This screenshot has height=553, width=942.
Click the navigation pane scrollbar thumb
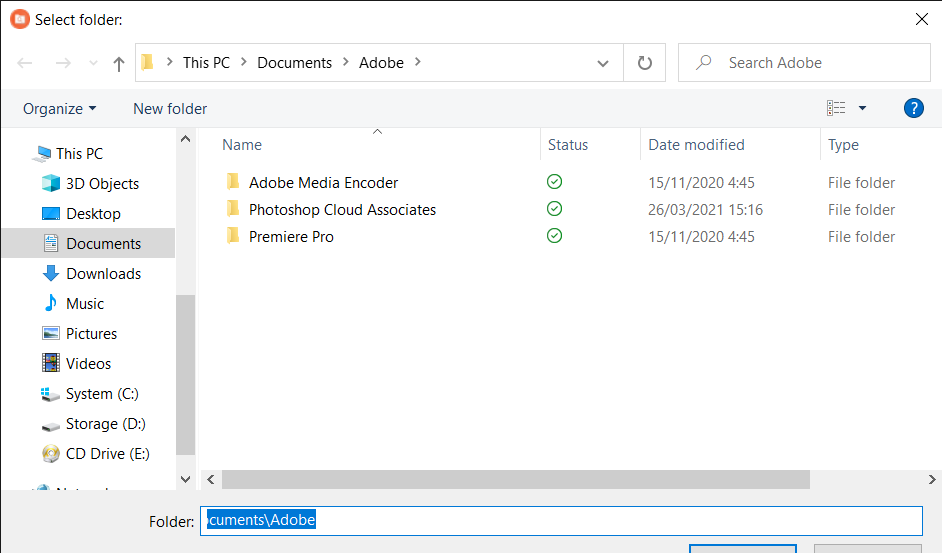186,375
